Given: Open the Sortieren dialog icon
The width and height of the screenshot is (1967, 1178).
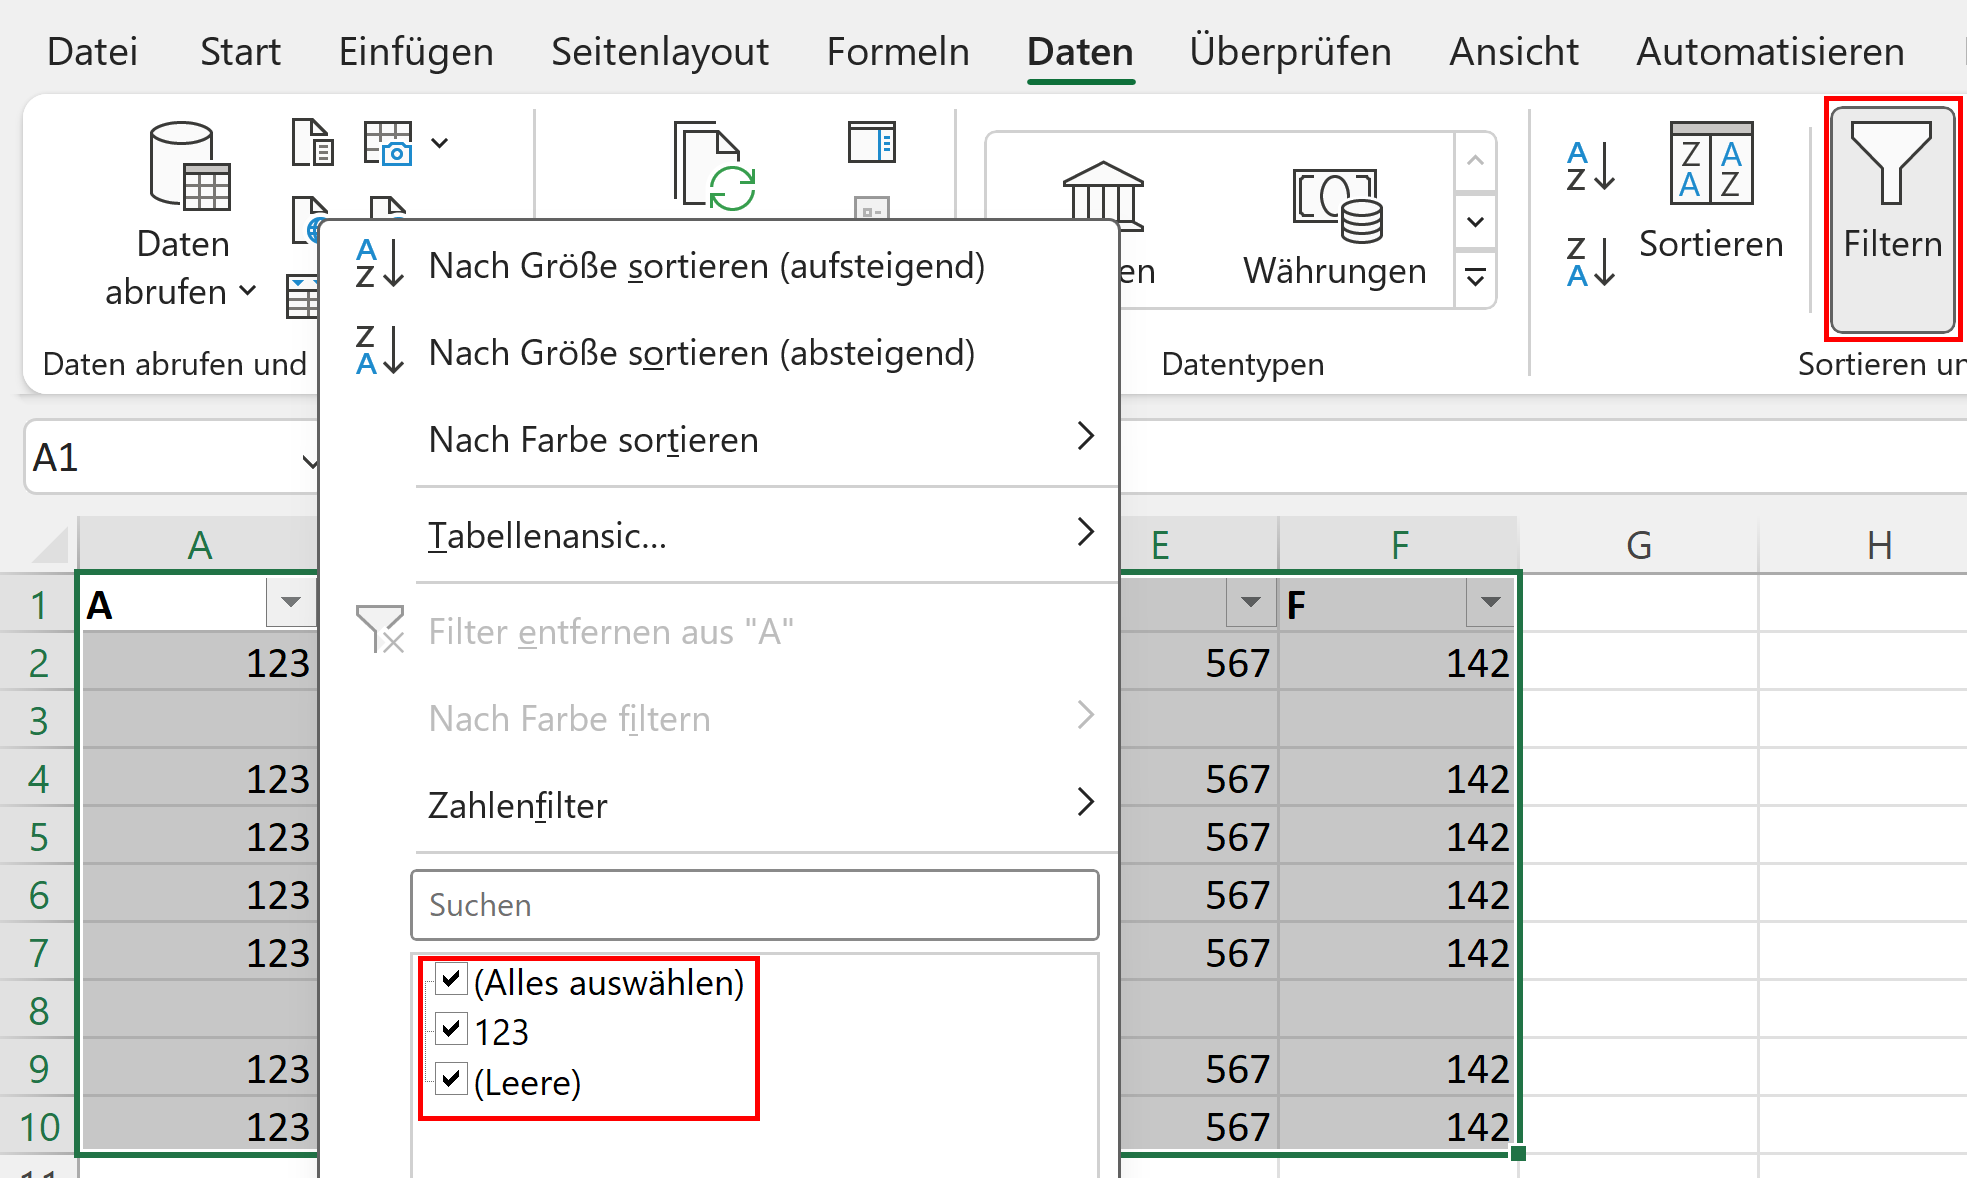Looking at the screenshot, I should [1711, 162].
